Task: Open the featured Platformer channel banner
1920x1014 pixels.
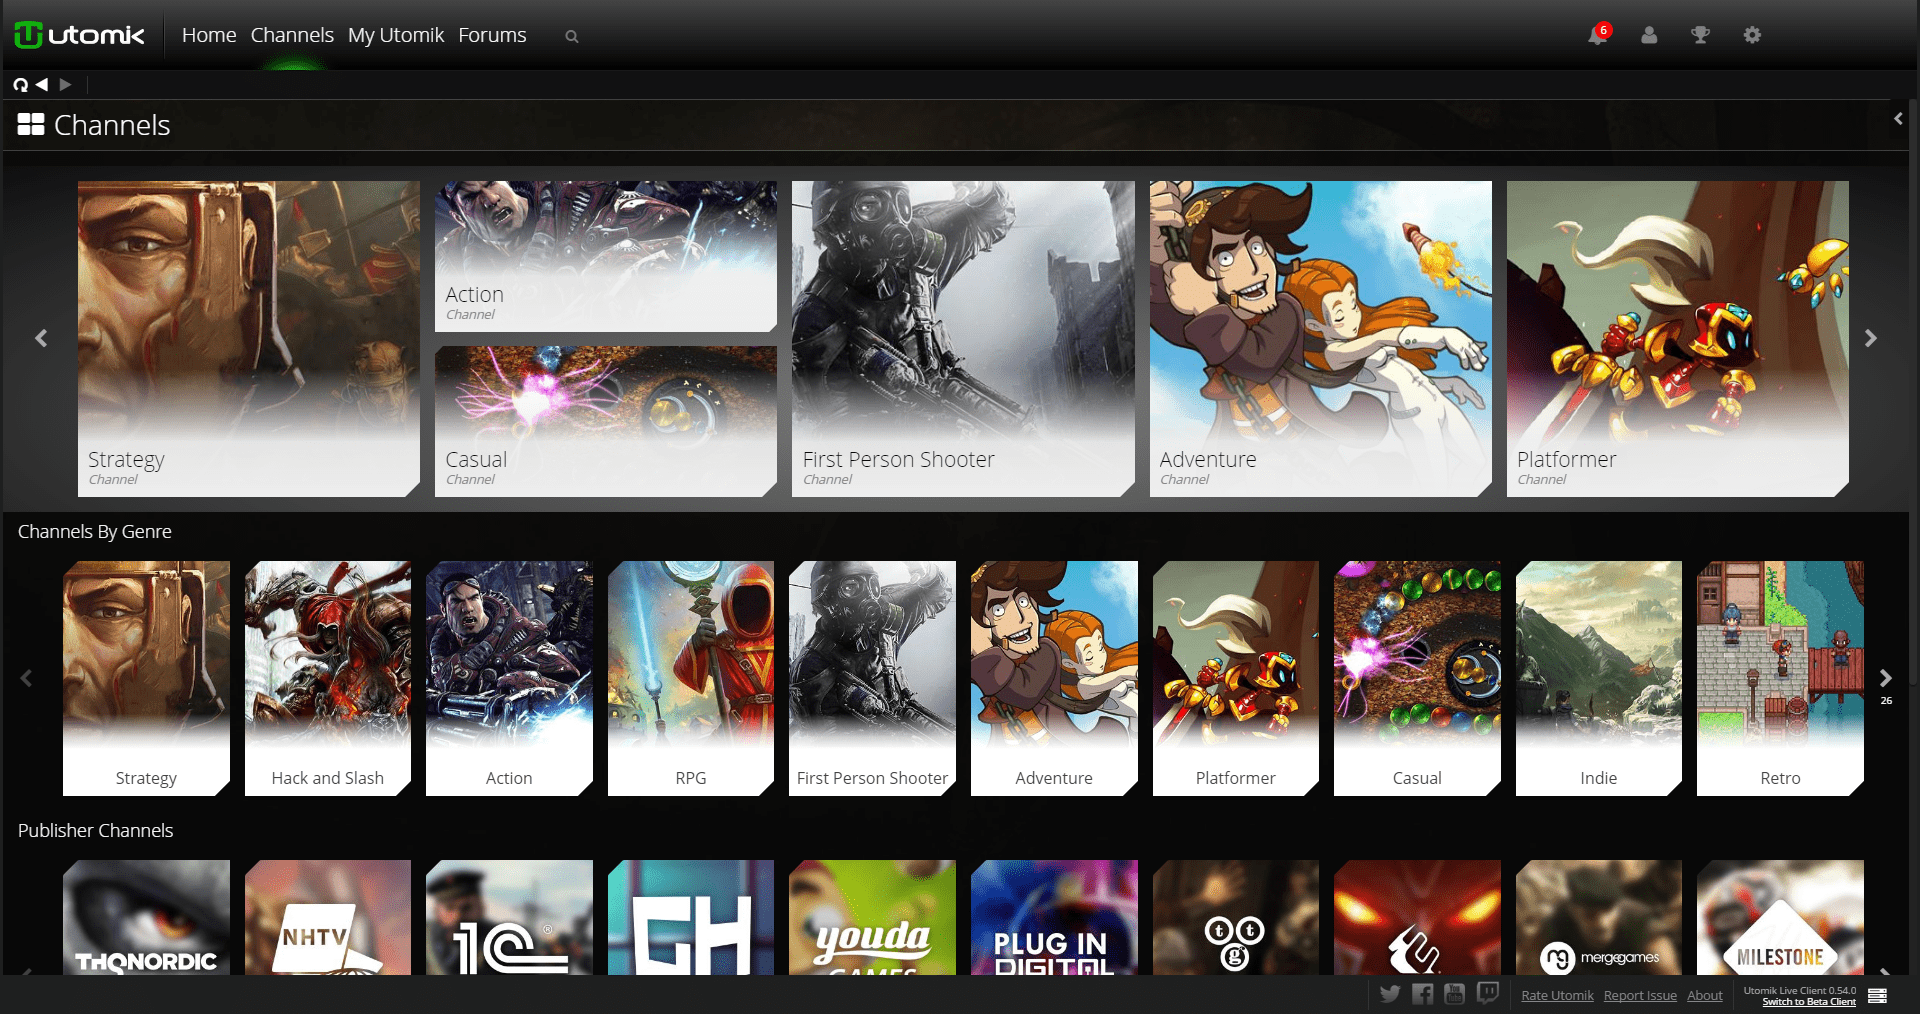Action: tap(1678, 339)
